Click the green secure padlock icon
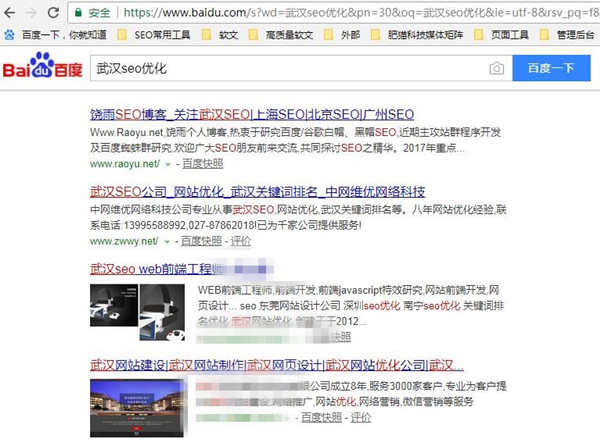 click(78, 13)
